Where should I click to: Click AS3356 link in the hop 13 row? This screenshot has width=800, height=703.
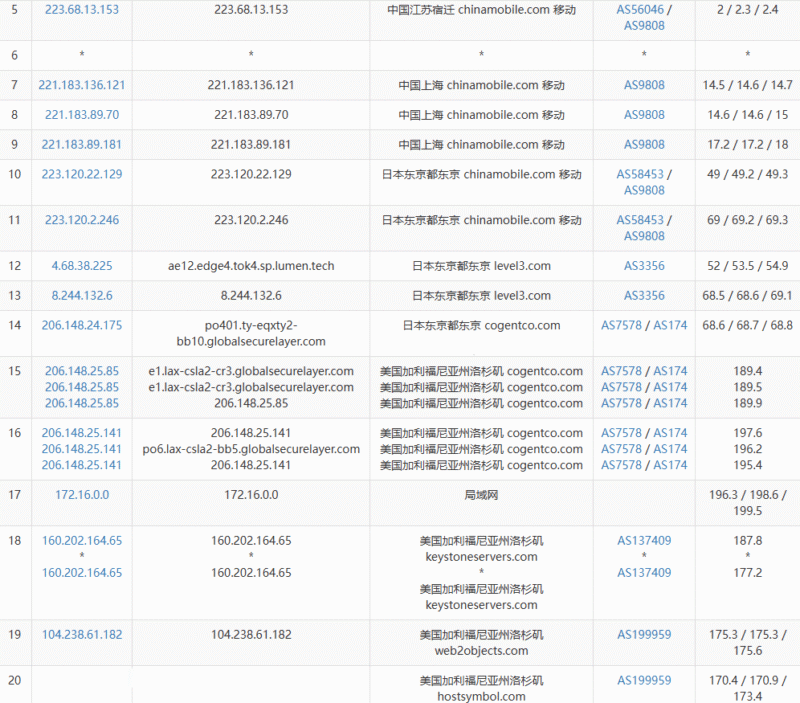point(644,295)
